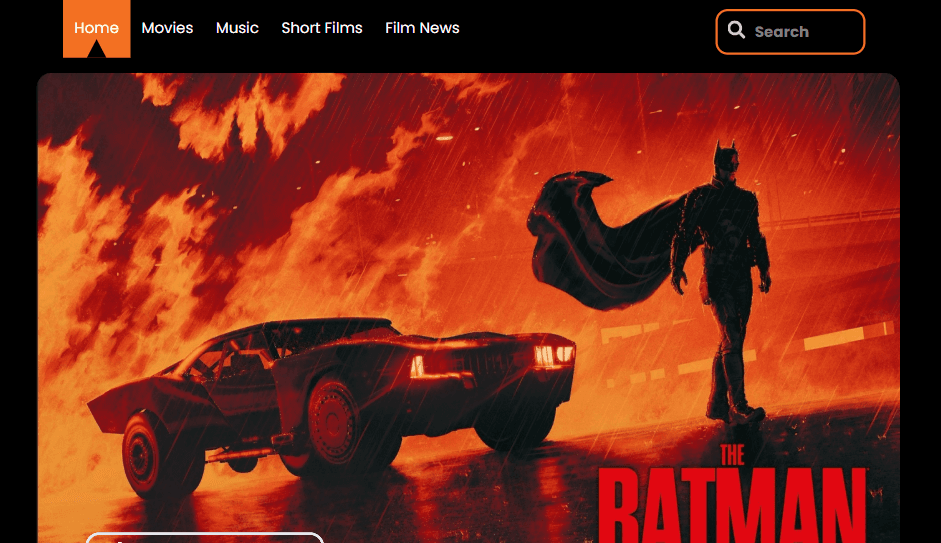The width and height of the screenshot is (941, 543).
Task: Open the Home nav tab
Action: pyautogui.click(x=97, y=28)
